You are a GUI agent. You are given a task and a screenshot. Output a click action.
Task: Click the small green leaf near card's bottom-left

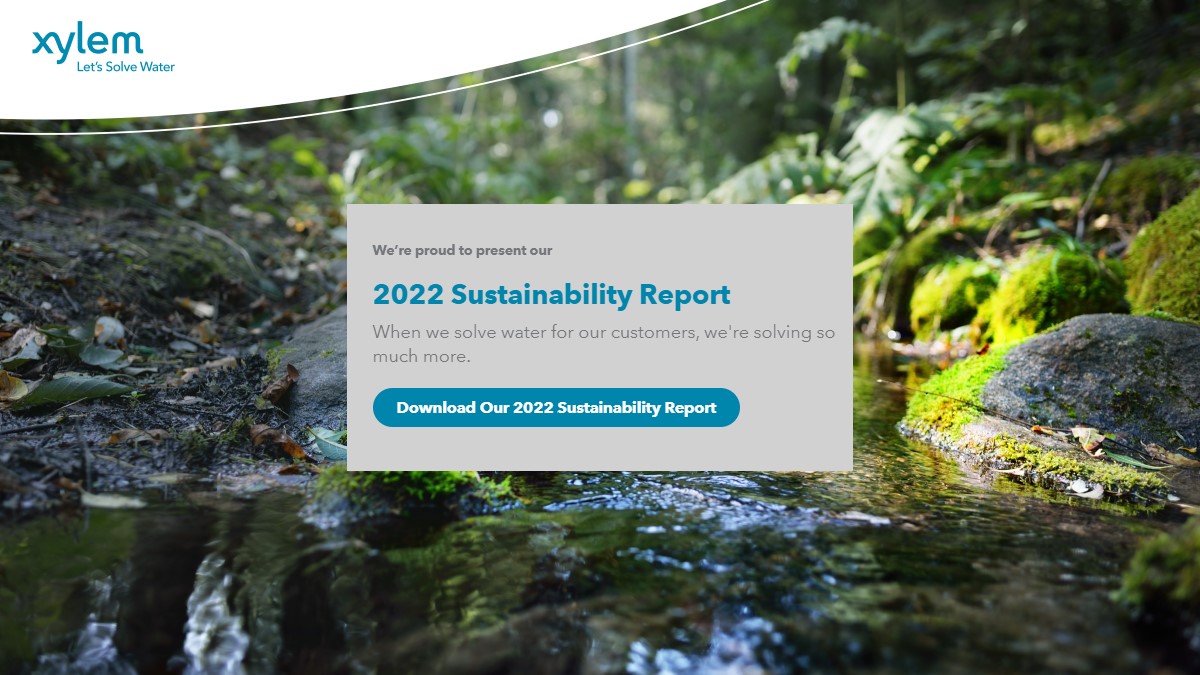(x=328, y=442)
